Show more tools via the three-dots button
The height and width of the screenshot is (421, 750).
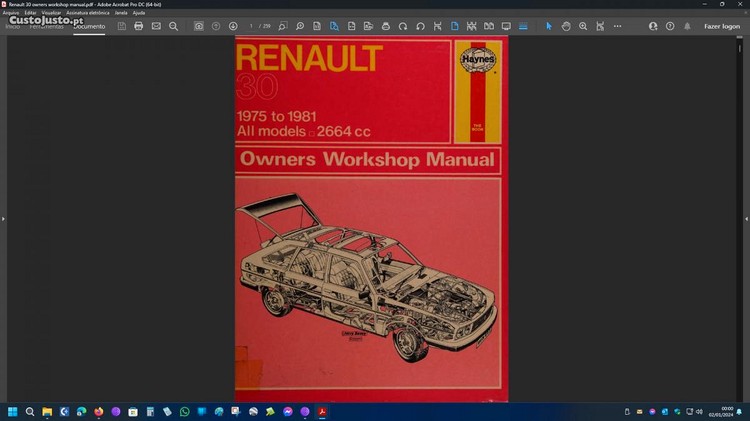pyautogui.click(x=618, y=26)
